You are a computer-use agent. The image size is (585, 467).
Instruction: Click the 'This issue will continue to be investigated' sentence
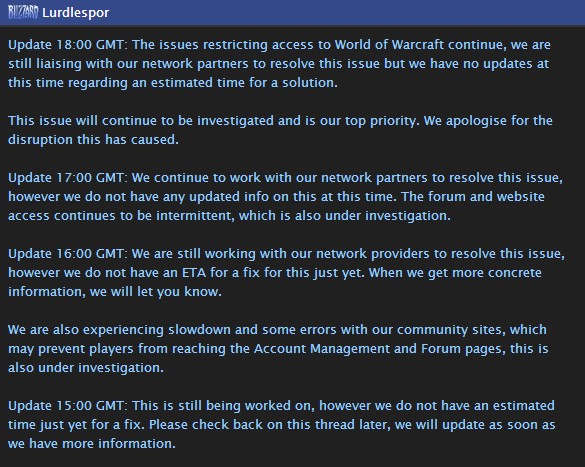click(212, 121)
